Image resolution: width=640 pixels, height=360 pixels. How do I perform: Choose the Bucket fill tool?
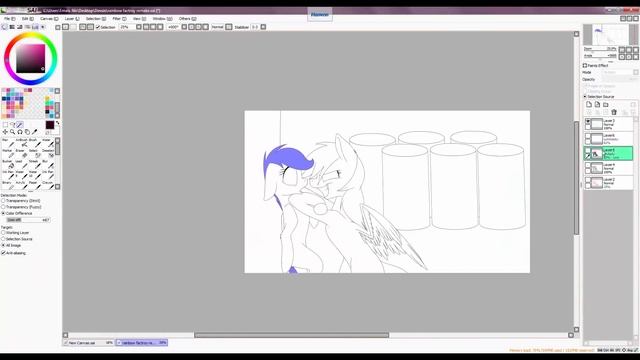pyautogui.click(x=8, y=164)
